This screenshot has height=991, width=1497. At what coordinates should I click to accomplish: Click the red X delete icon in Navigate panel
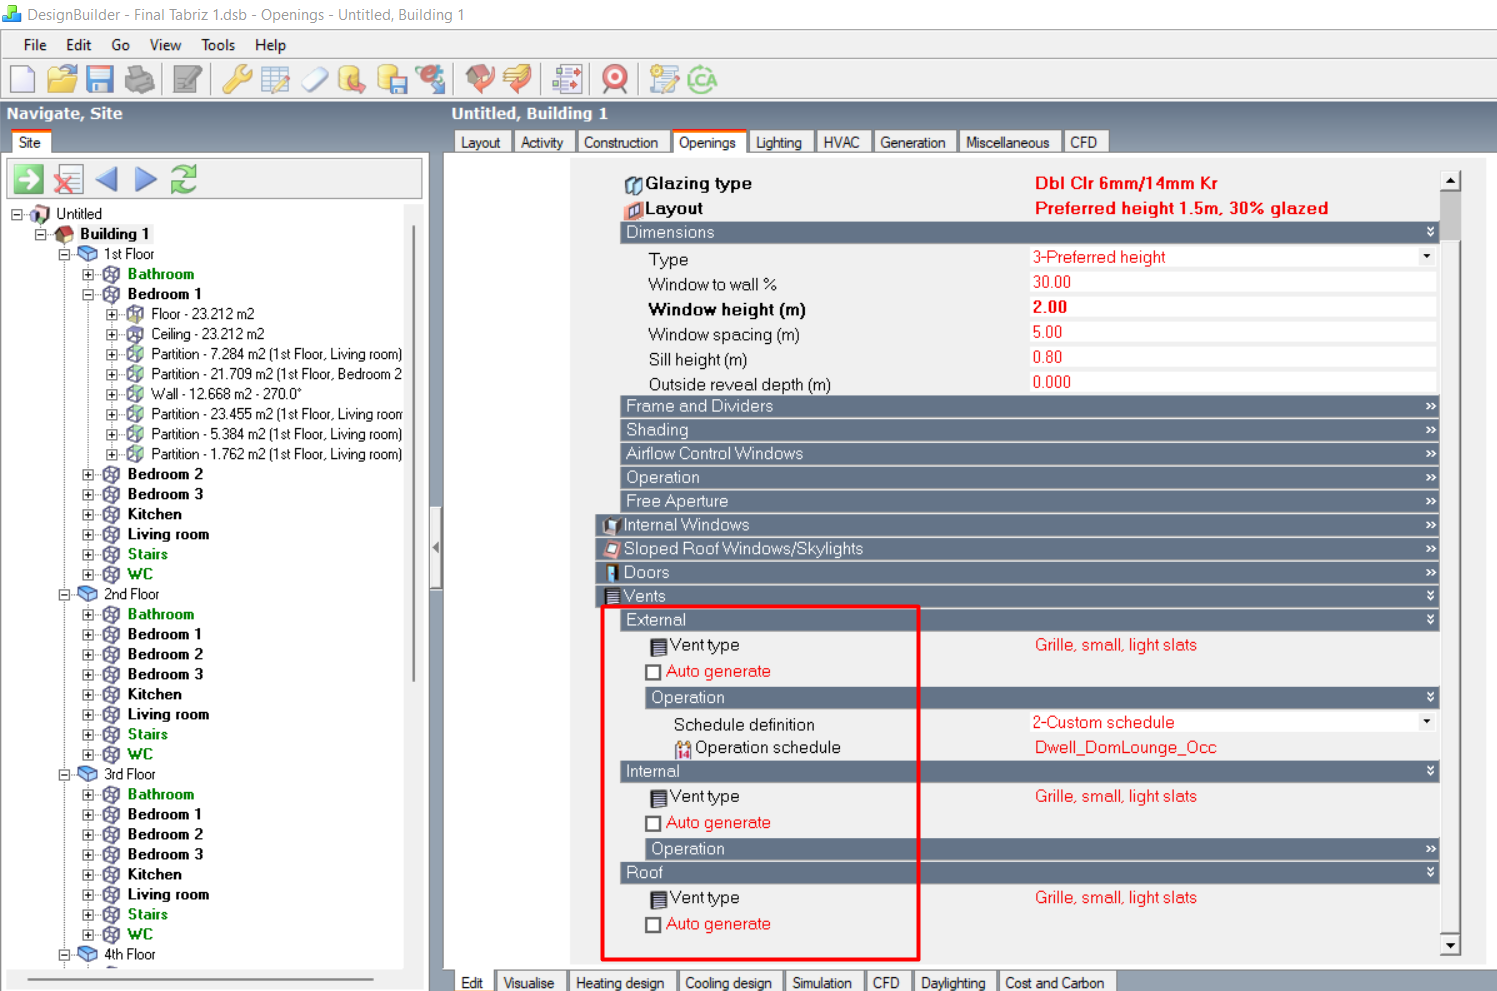point(68,179)
